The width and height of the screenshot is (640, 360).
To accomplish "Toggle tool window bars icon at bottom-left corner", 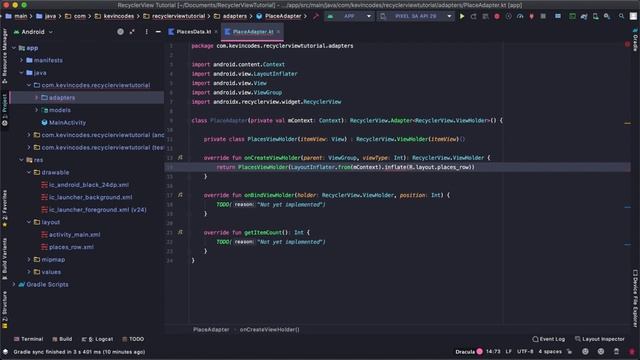I will (x=5, y=351).
